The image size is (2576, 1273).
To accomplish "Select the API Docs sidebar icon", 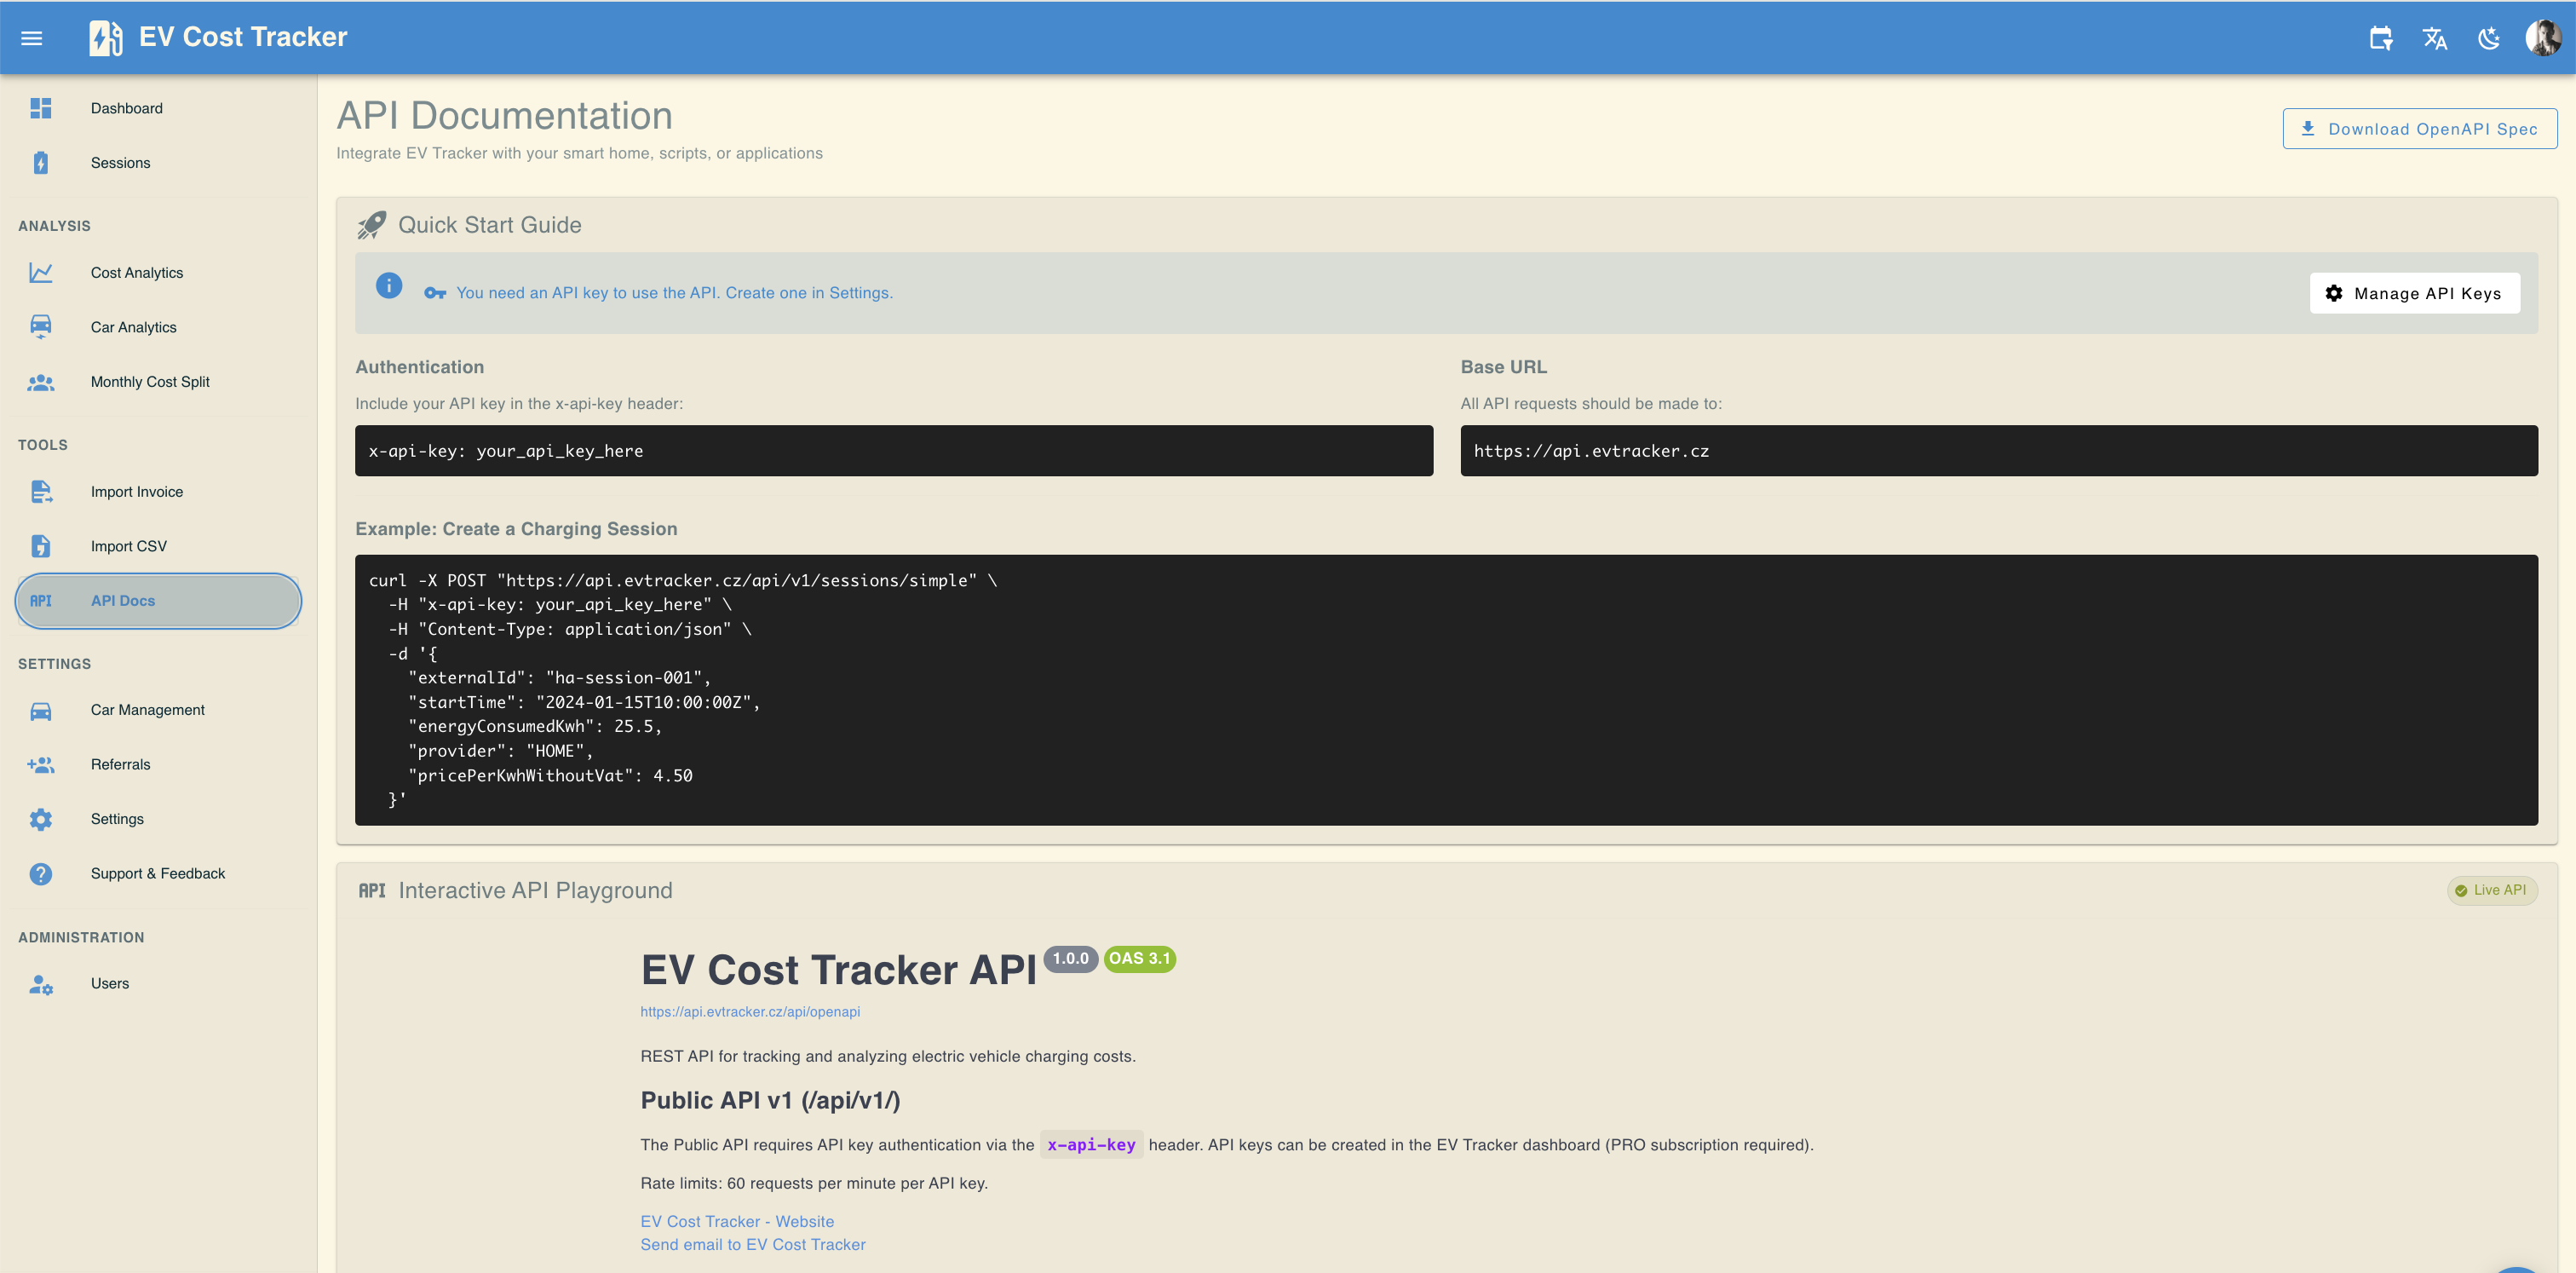I will [x=41, y=600].
